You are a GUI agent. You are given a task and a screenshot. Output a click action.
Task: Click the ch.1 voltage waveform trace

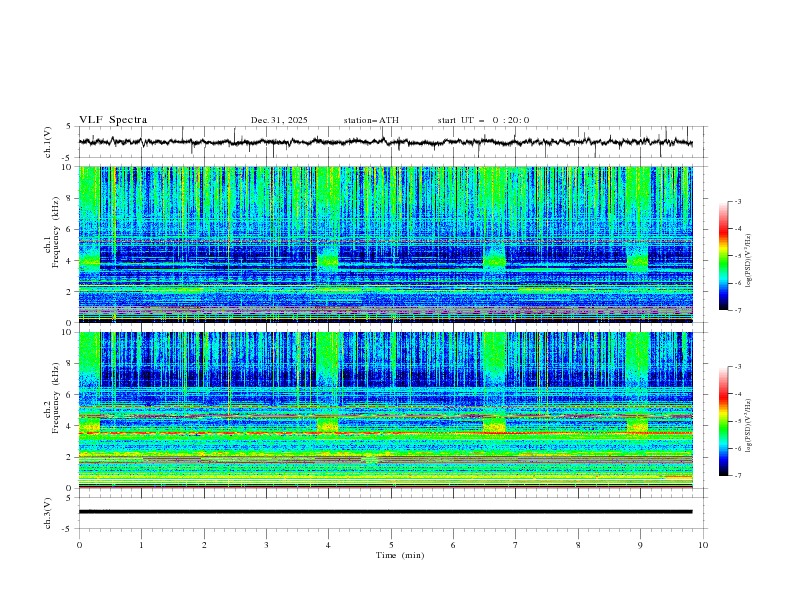click(x=385, y=142)
